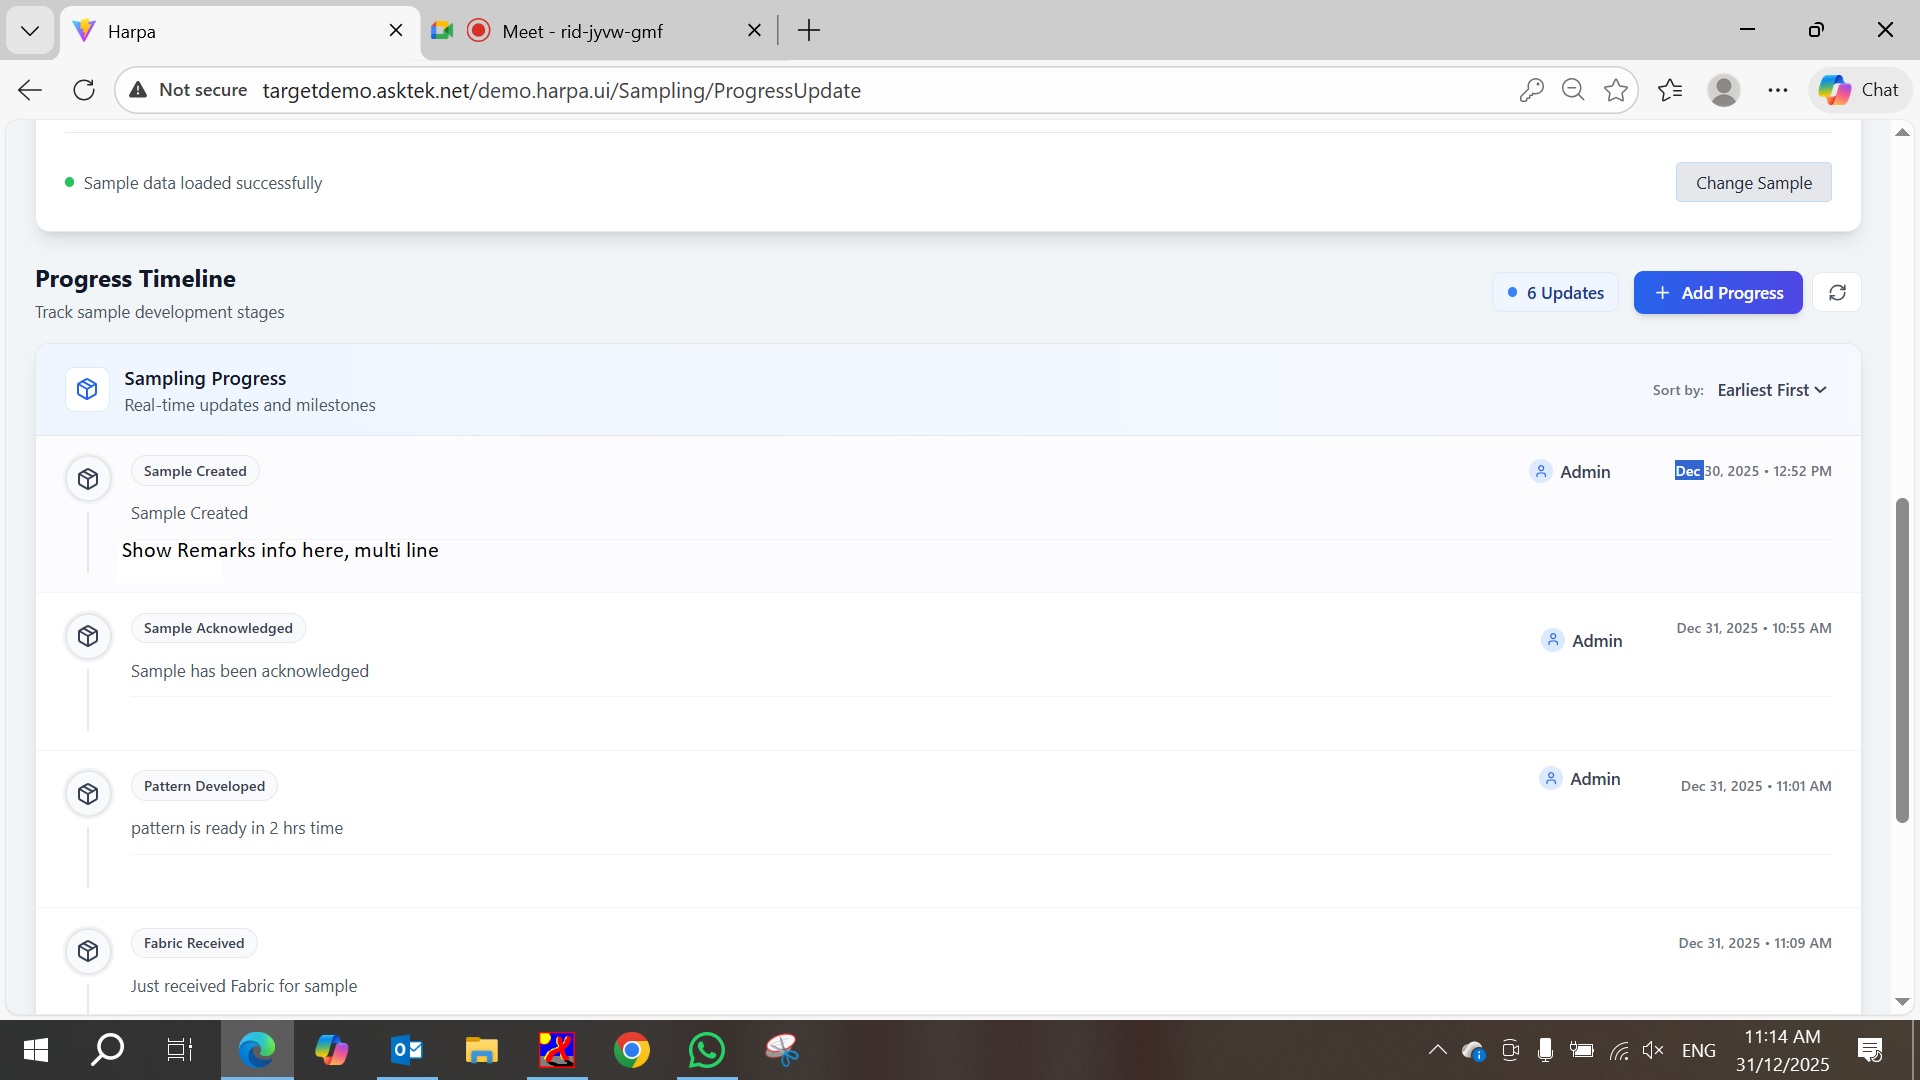
Task: Click Sample Created stage cube icon
Action: 88,479
